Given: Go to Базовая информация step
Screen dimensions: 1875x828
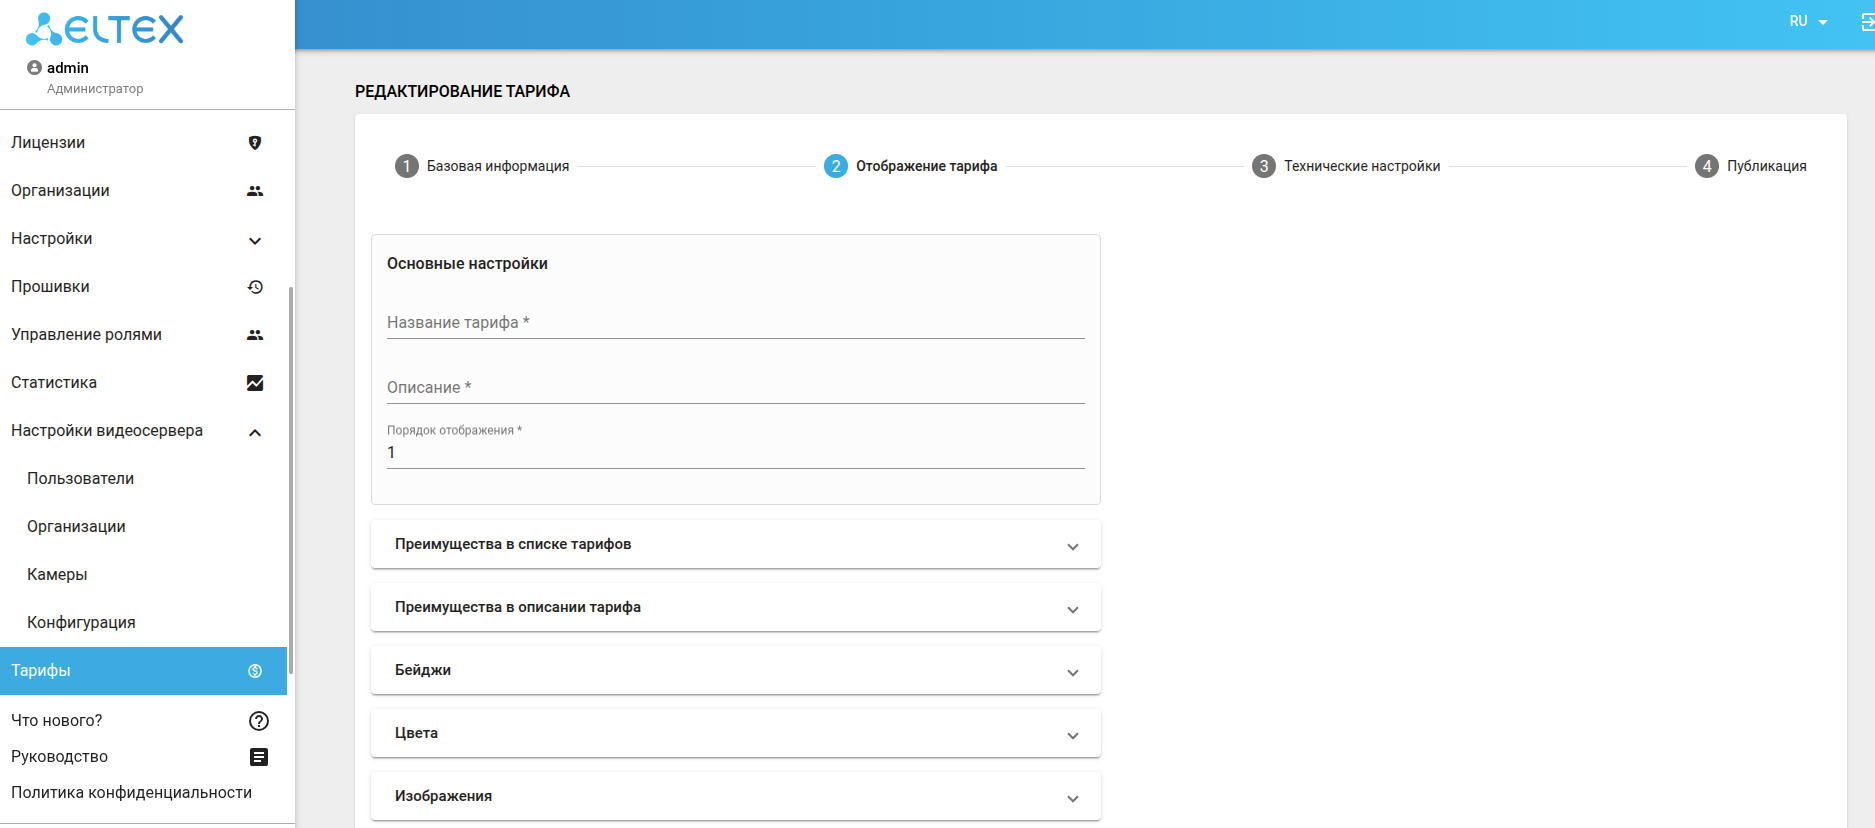Looking at the screenshot, I should tap(482, 166).
